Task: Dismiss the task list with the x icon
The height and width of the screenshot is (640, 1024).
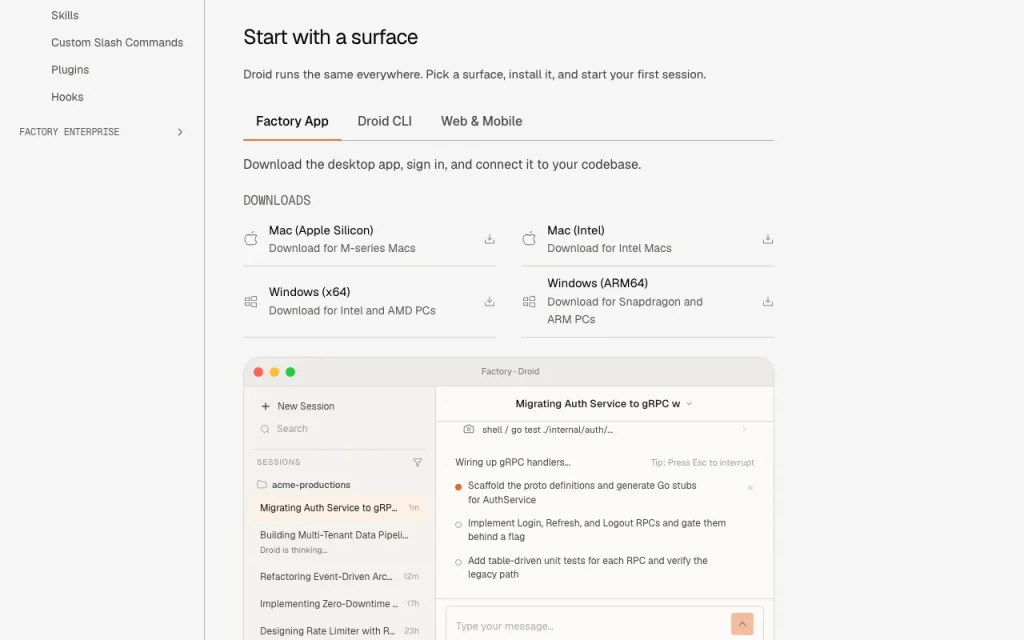Action: click(x=750, y=488)
